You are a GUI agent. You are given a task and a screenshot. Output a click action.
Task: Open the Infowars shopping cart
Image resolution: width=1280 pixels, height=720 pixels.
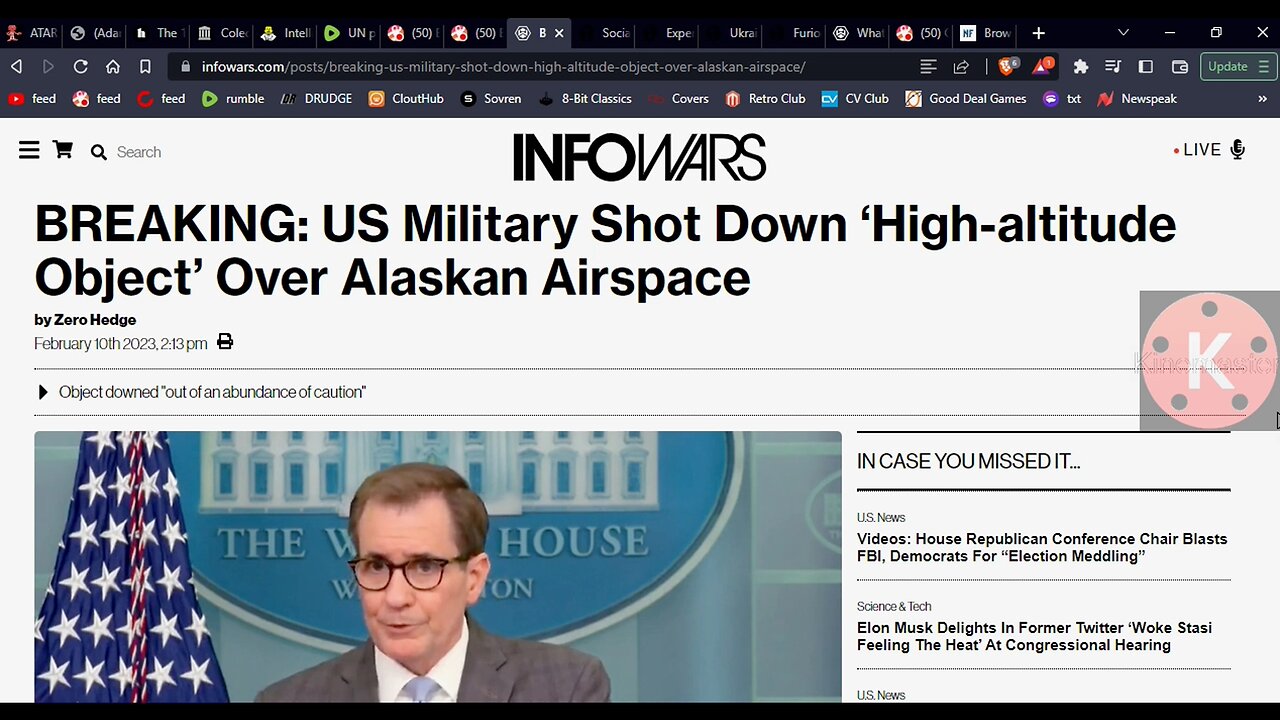pos(63,150)
